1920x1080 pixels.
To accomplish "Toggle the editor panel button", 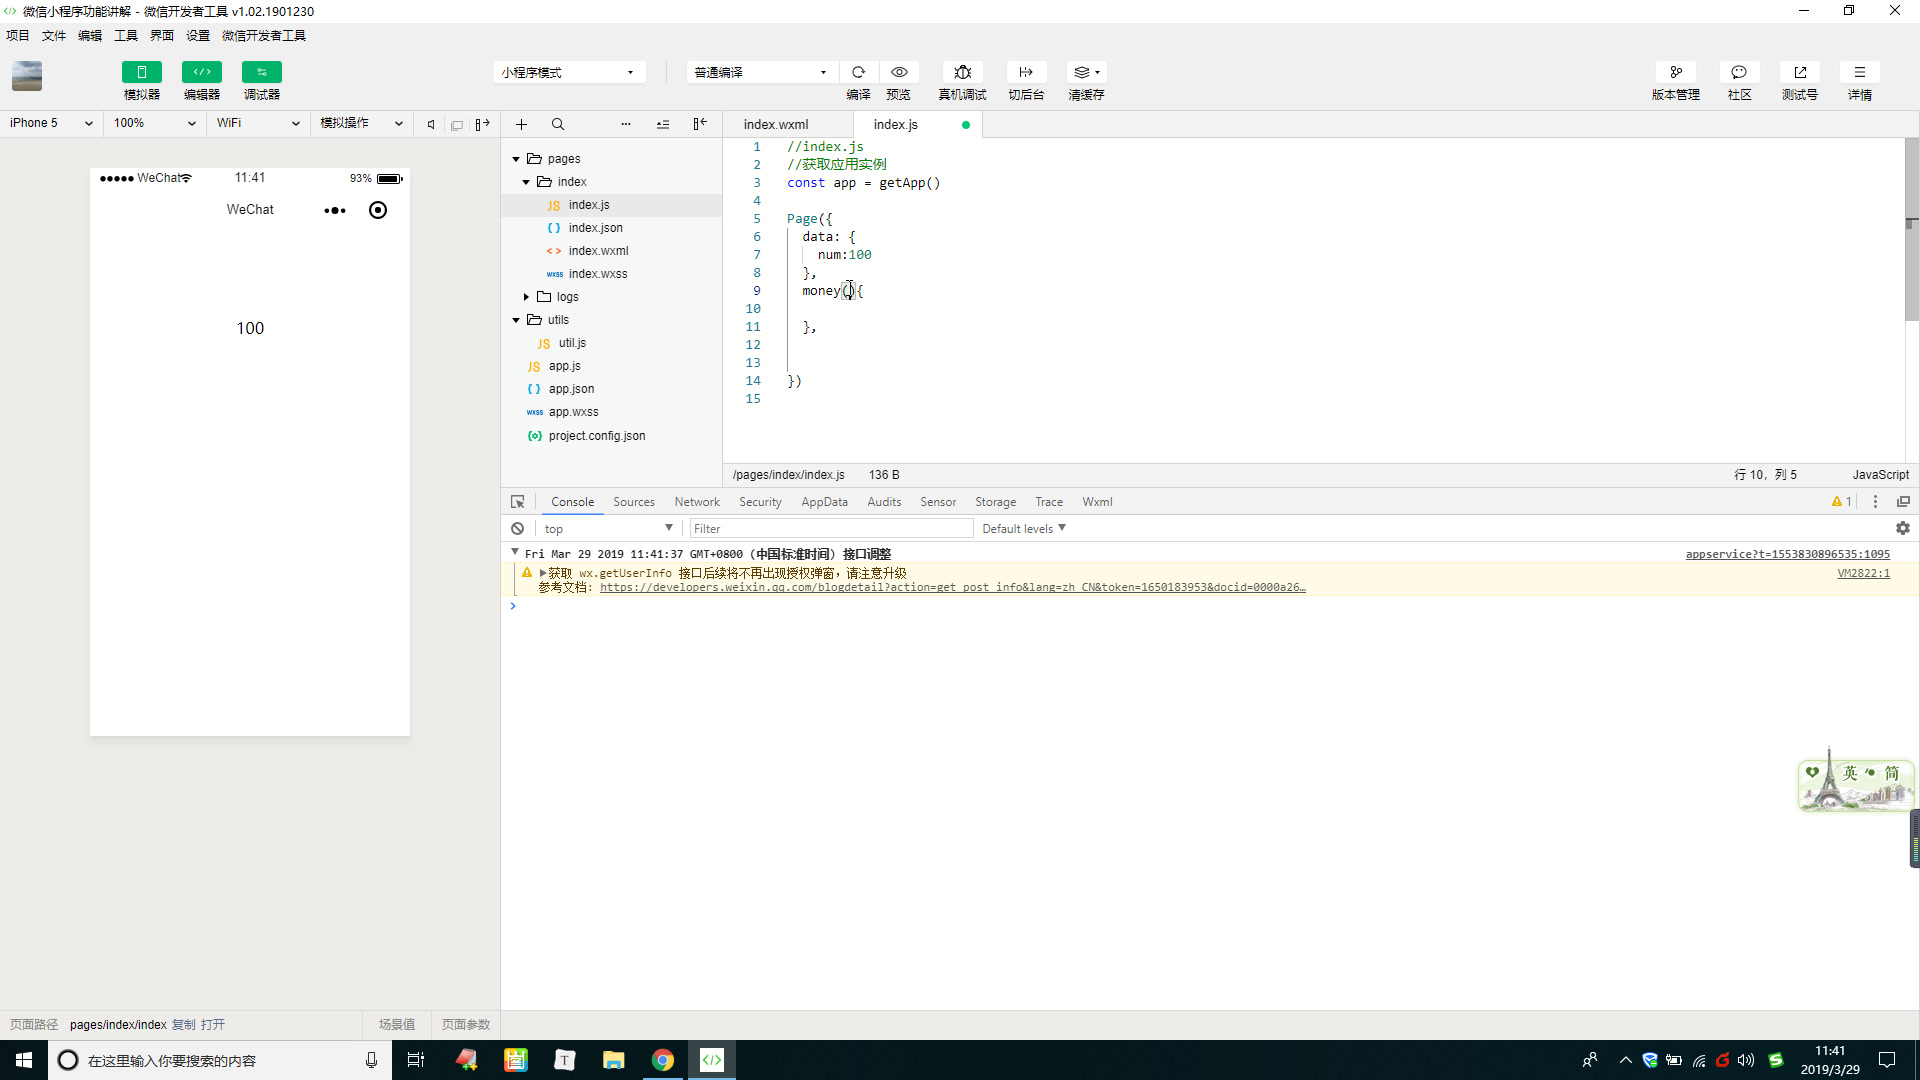I will point(202,72).
